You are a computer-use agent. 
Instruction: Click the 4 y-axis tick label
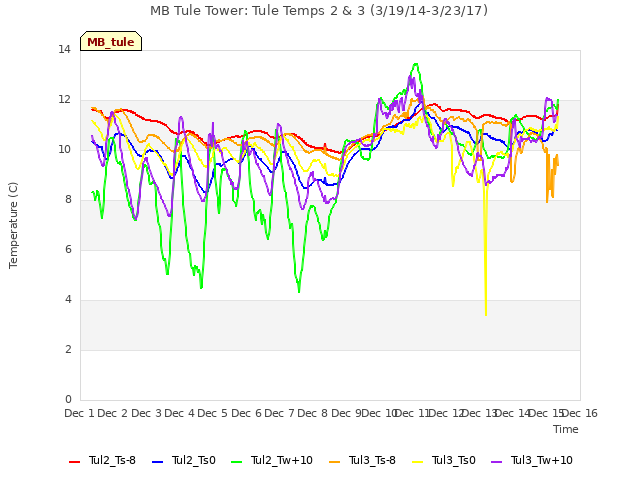(68, 300)
